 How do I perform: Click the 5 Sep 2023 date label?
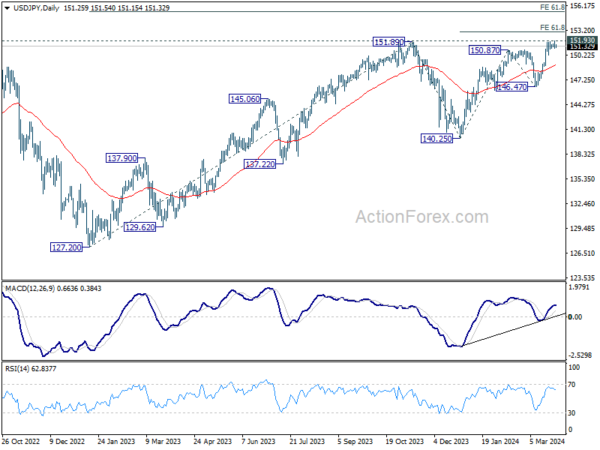click(355, 441)
